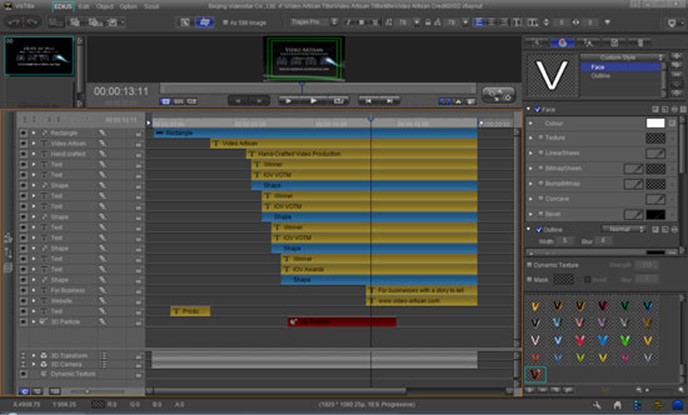The height and width of the screenshot is (415, 688).
Task: Click the Redo arrow in the toolbar
Action: (x=32, y=22)
